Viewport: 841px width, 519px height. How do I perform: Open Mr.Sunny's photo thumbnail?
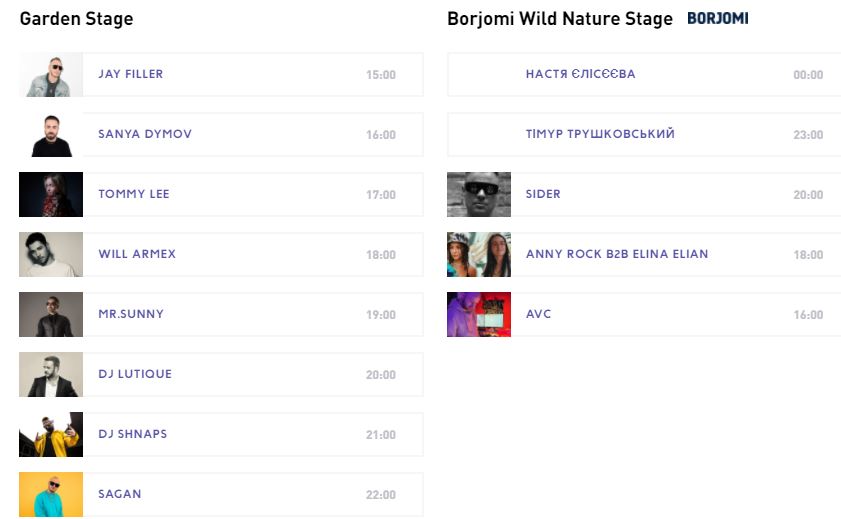51,315
